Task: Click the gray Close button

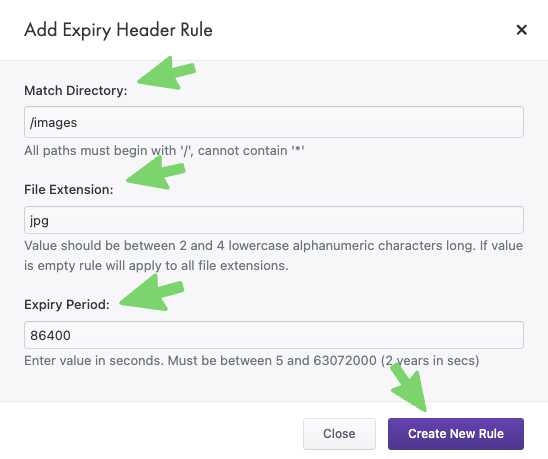Action: pyautogui.click(x=339, y=433)
